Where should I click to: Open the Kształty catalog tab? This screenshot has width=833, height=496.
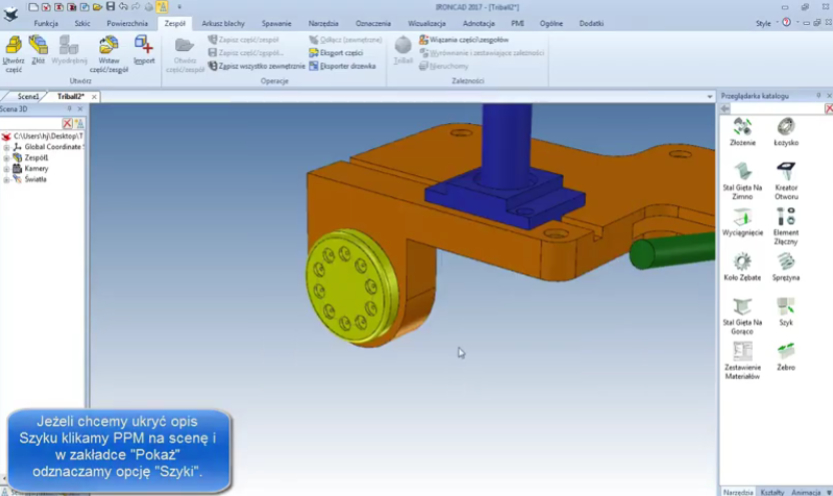click(771, 491)
